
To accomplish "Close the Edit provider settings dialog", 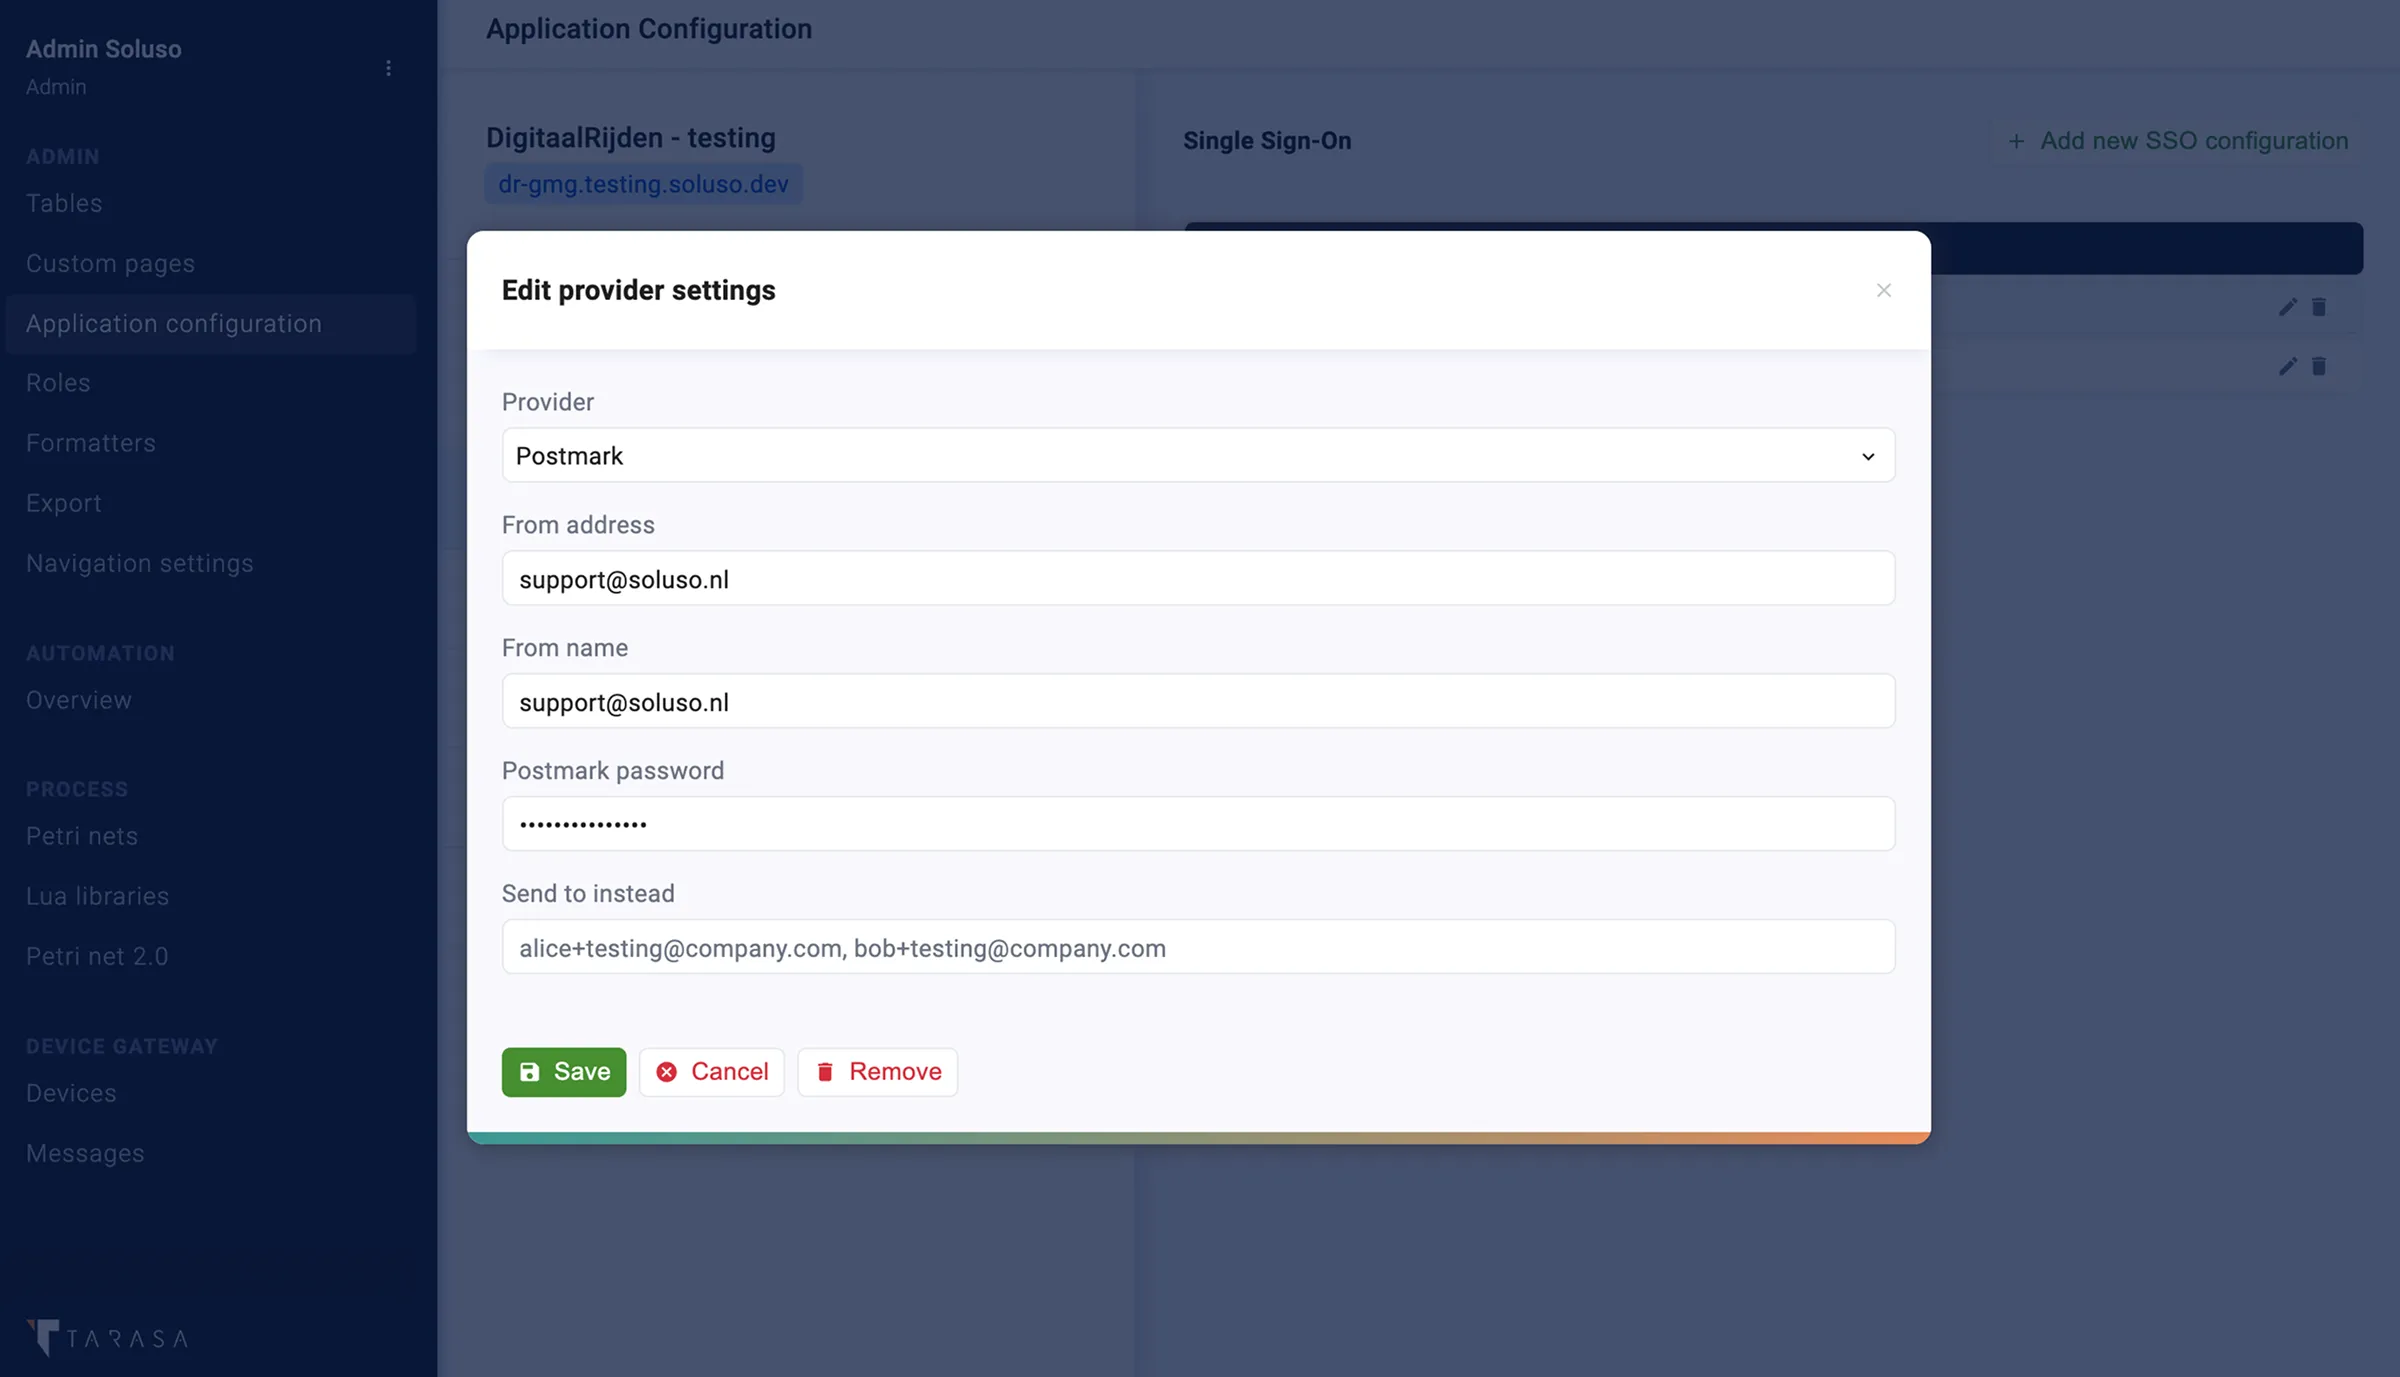I will [x=1883, y=290].
